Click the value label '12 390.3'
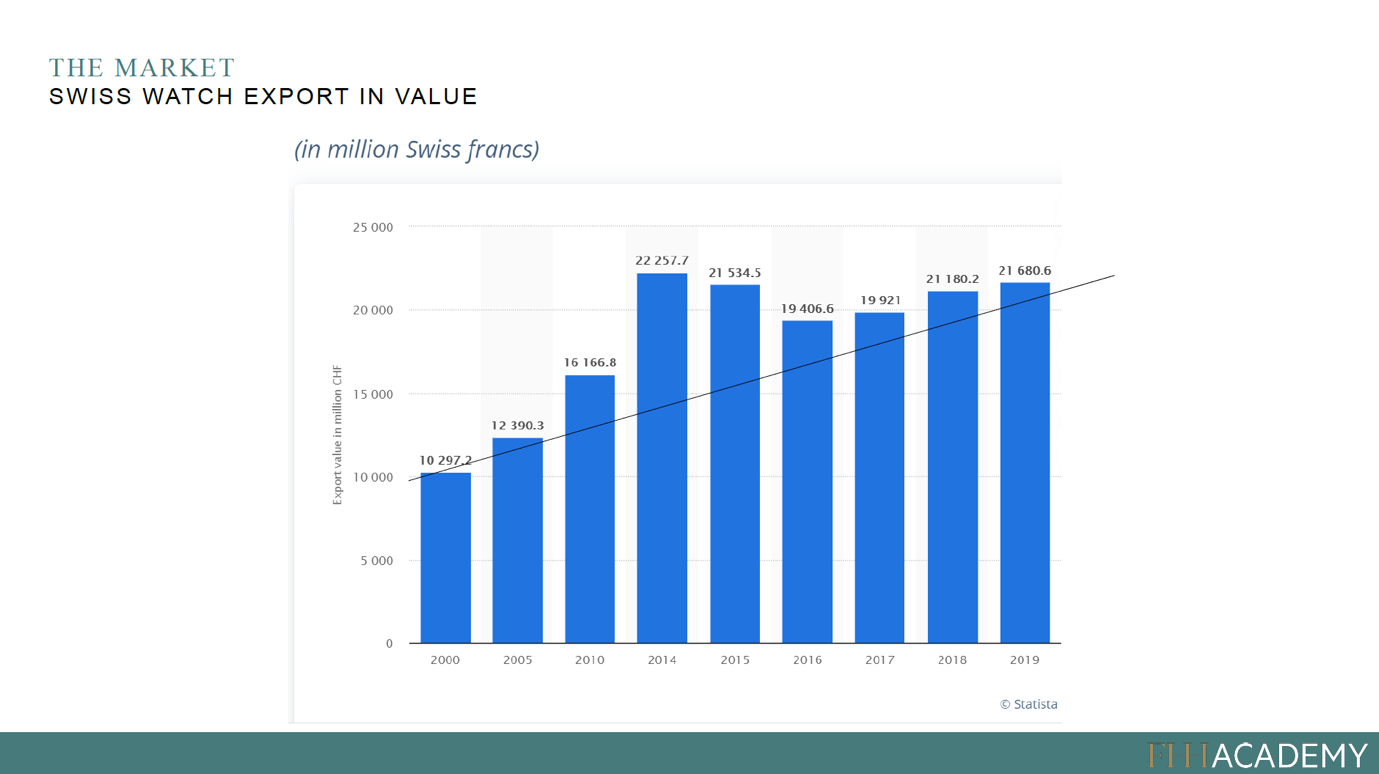This screenshot has width=1379, height=774. [518, 426]
